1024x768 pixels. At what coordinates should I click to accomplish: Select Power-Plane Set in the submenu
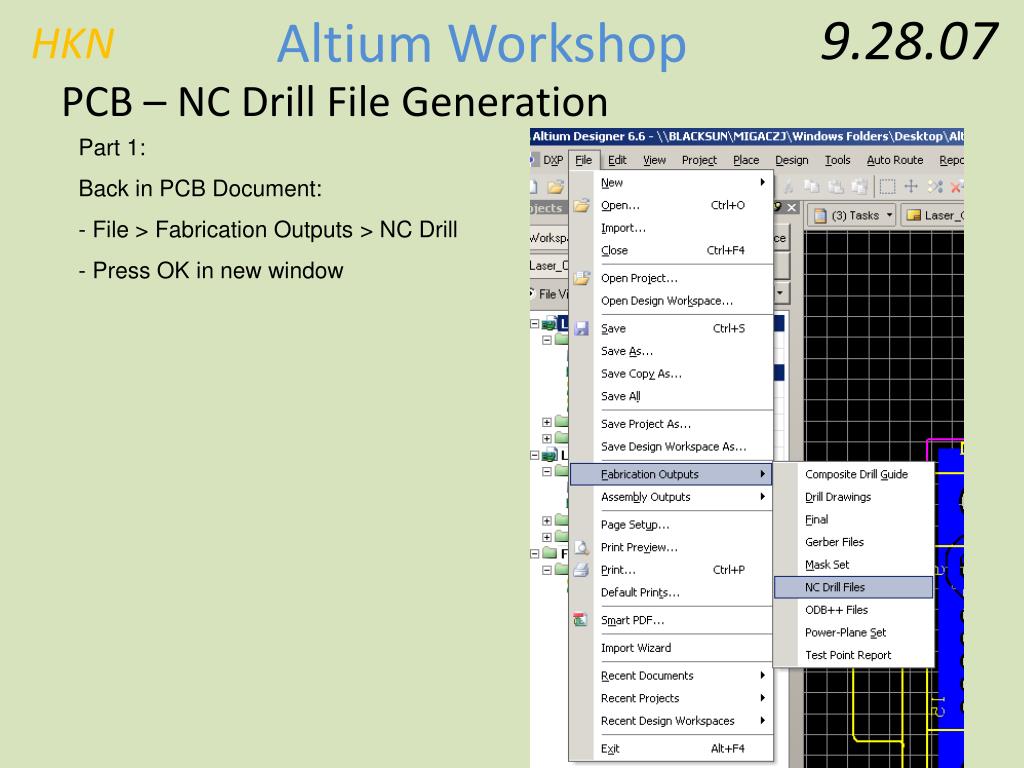tap(854, 632)
